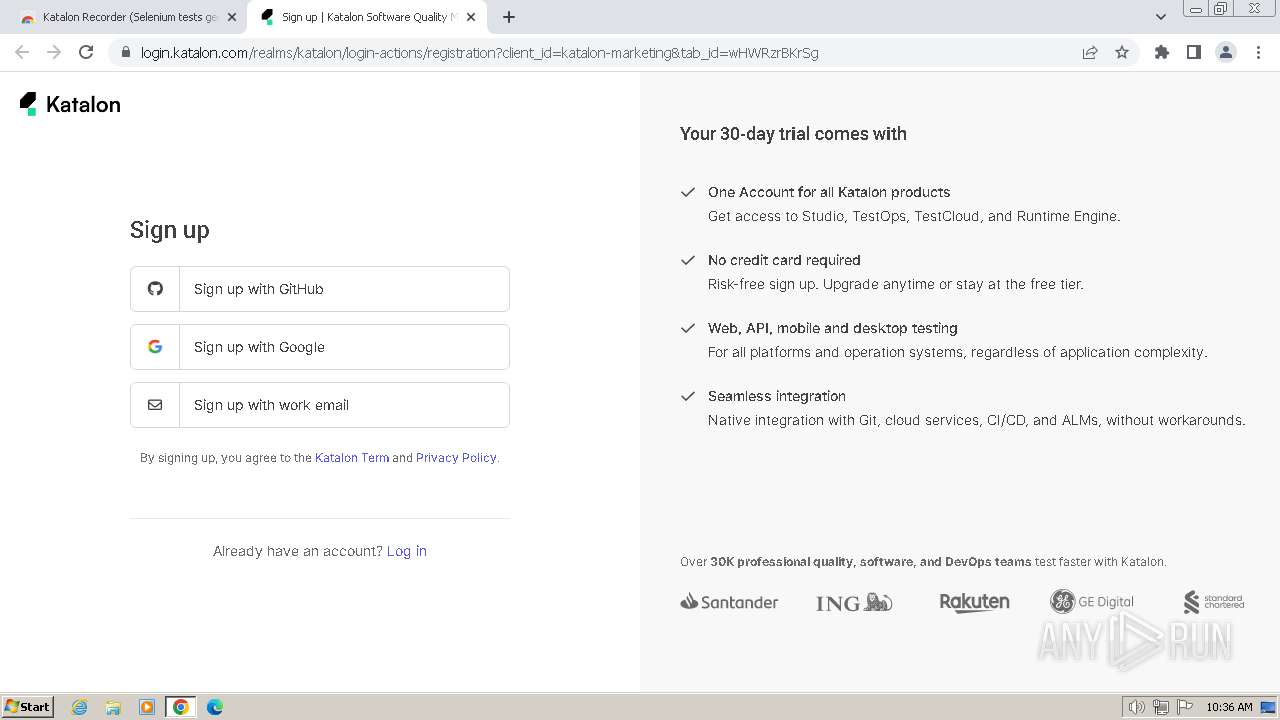Click the Show desktop button

click(1269, 707)
